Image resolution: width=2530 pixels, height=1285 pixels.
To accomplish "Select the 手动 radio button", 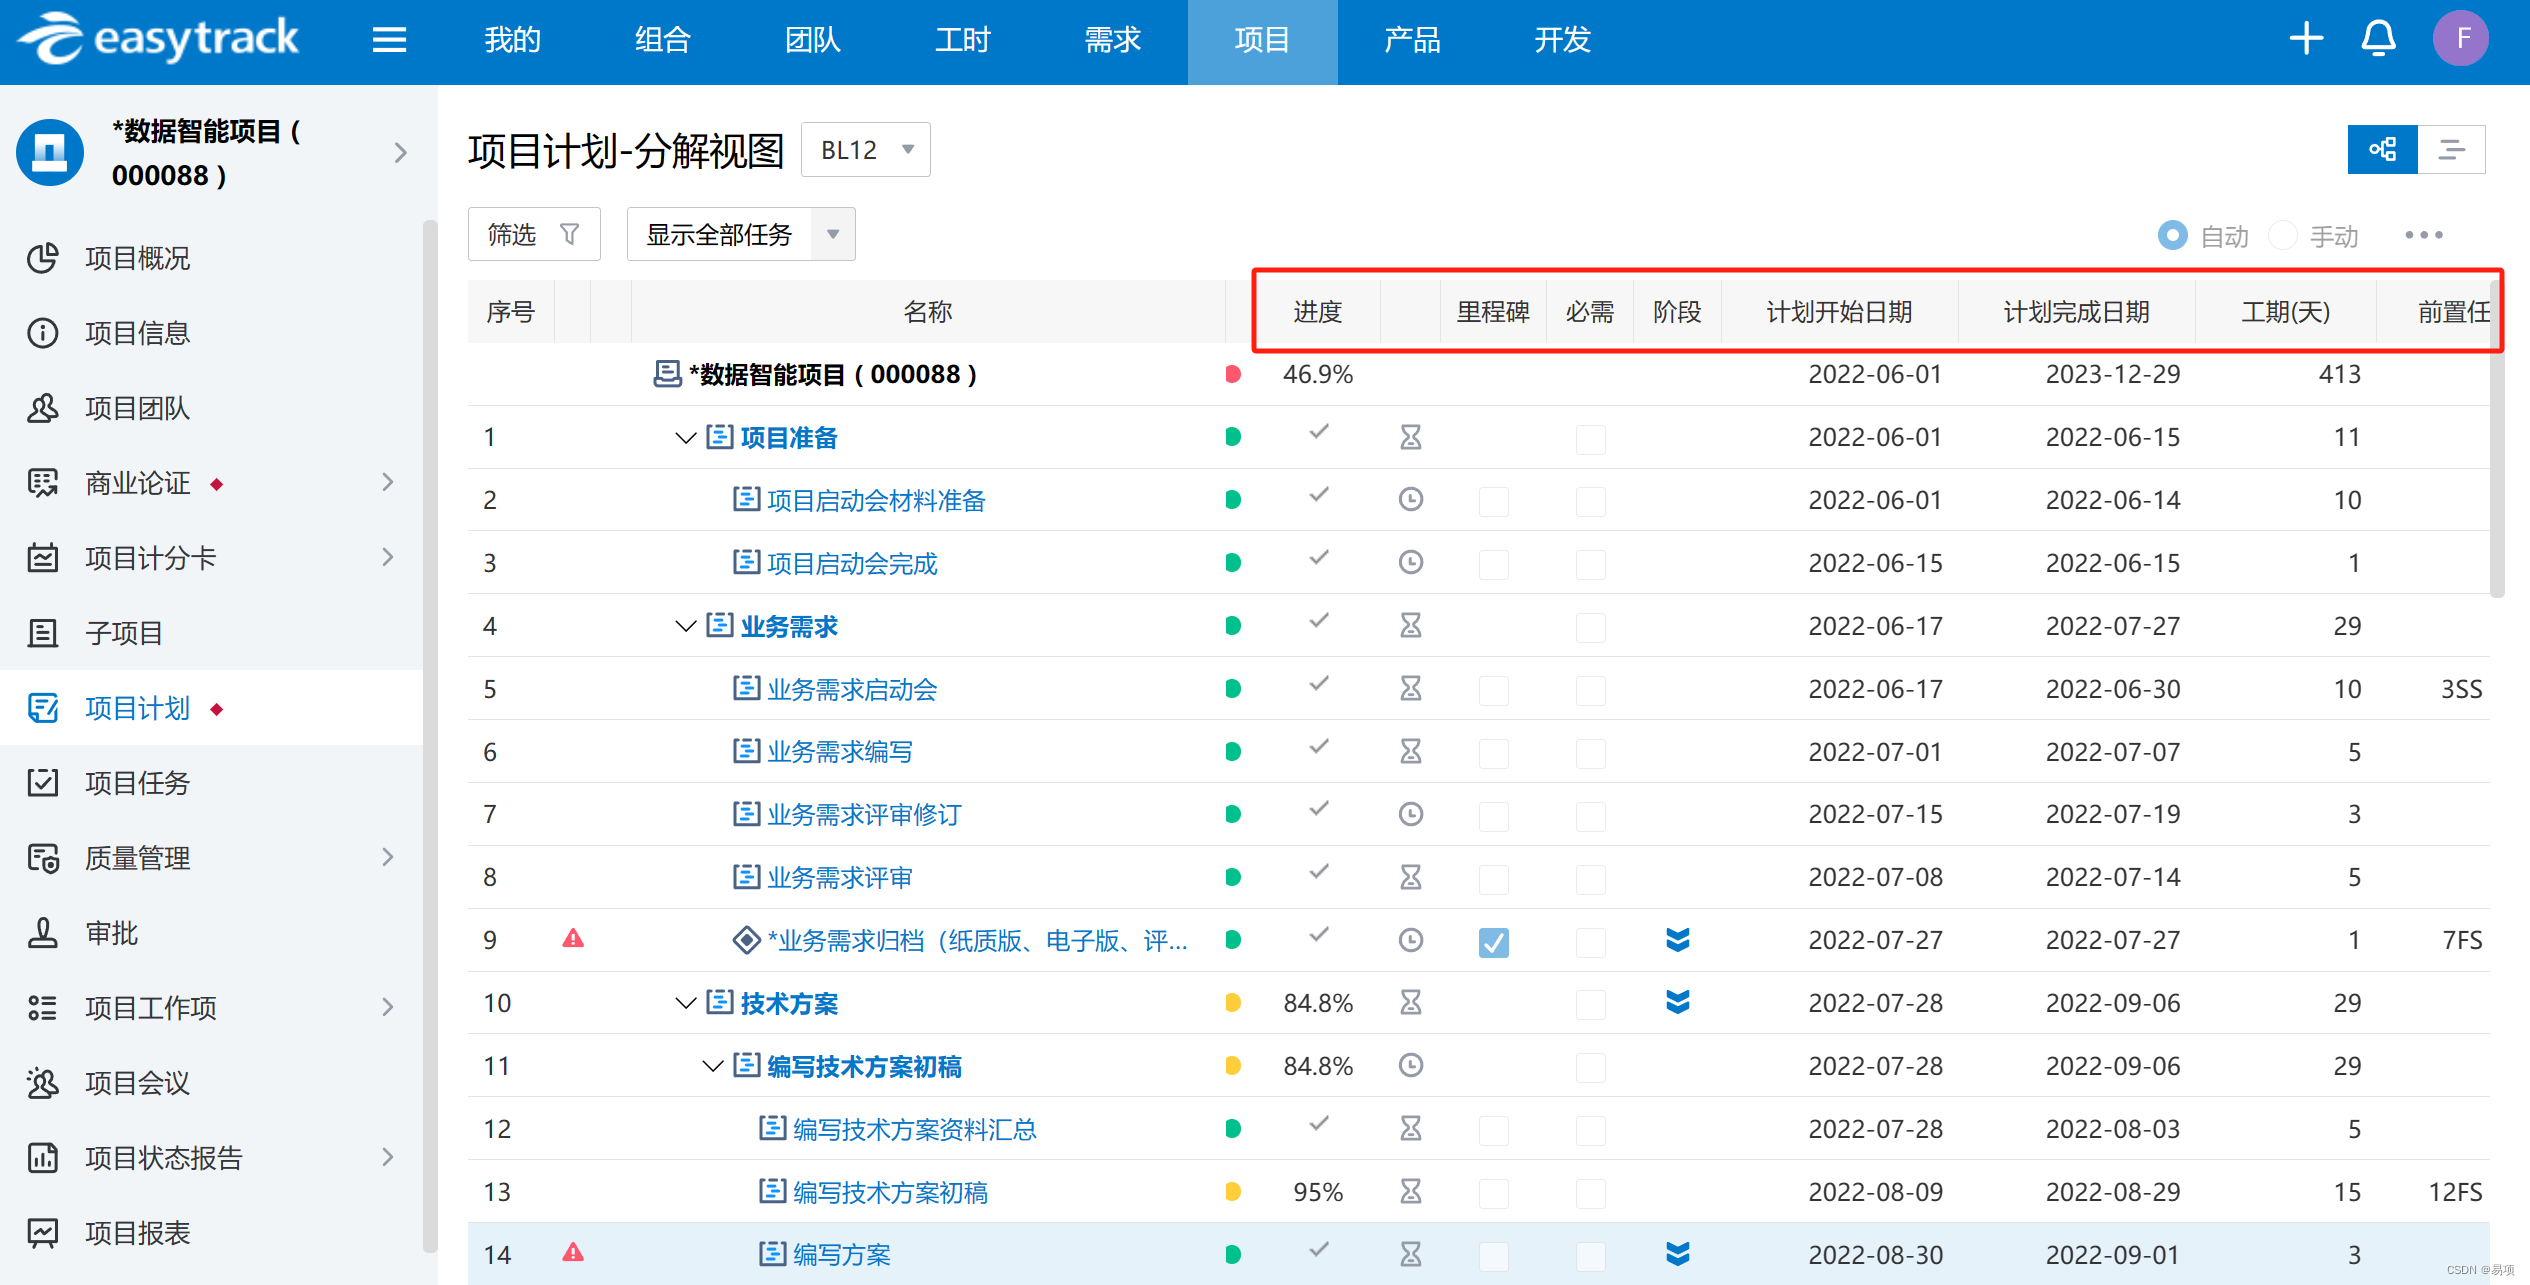I will [x=2282, y=235].
